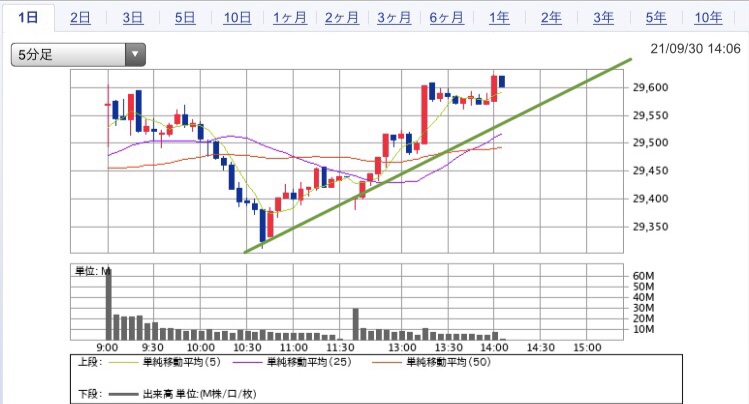Click the 29,550 price axis label

[650, 115]
